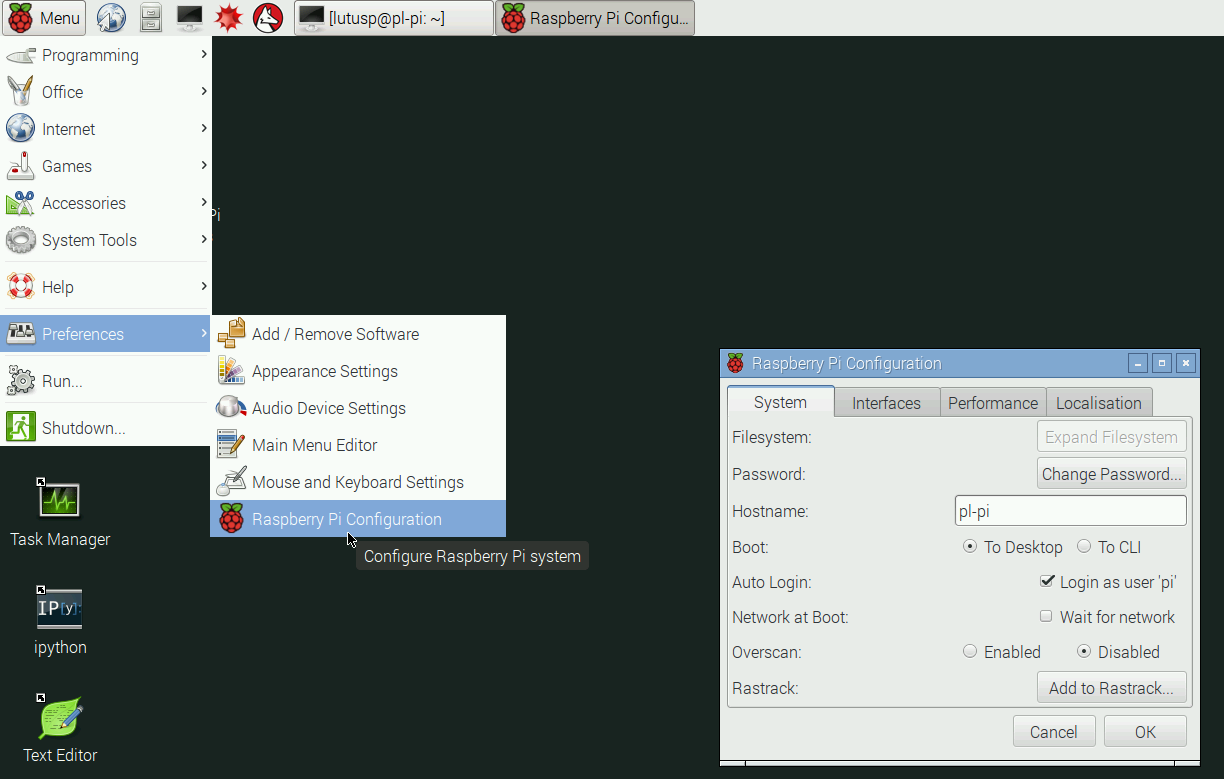Open the red spiky Mathematica icon
The height and width of the screenshot is (779, 1224).
click(229, 18)
